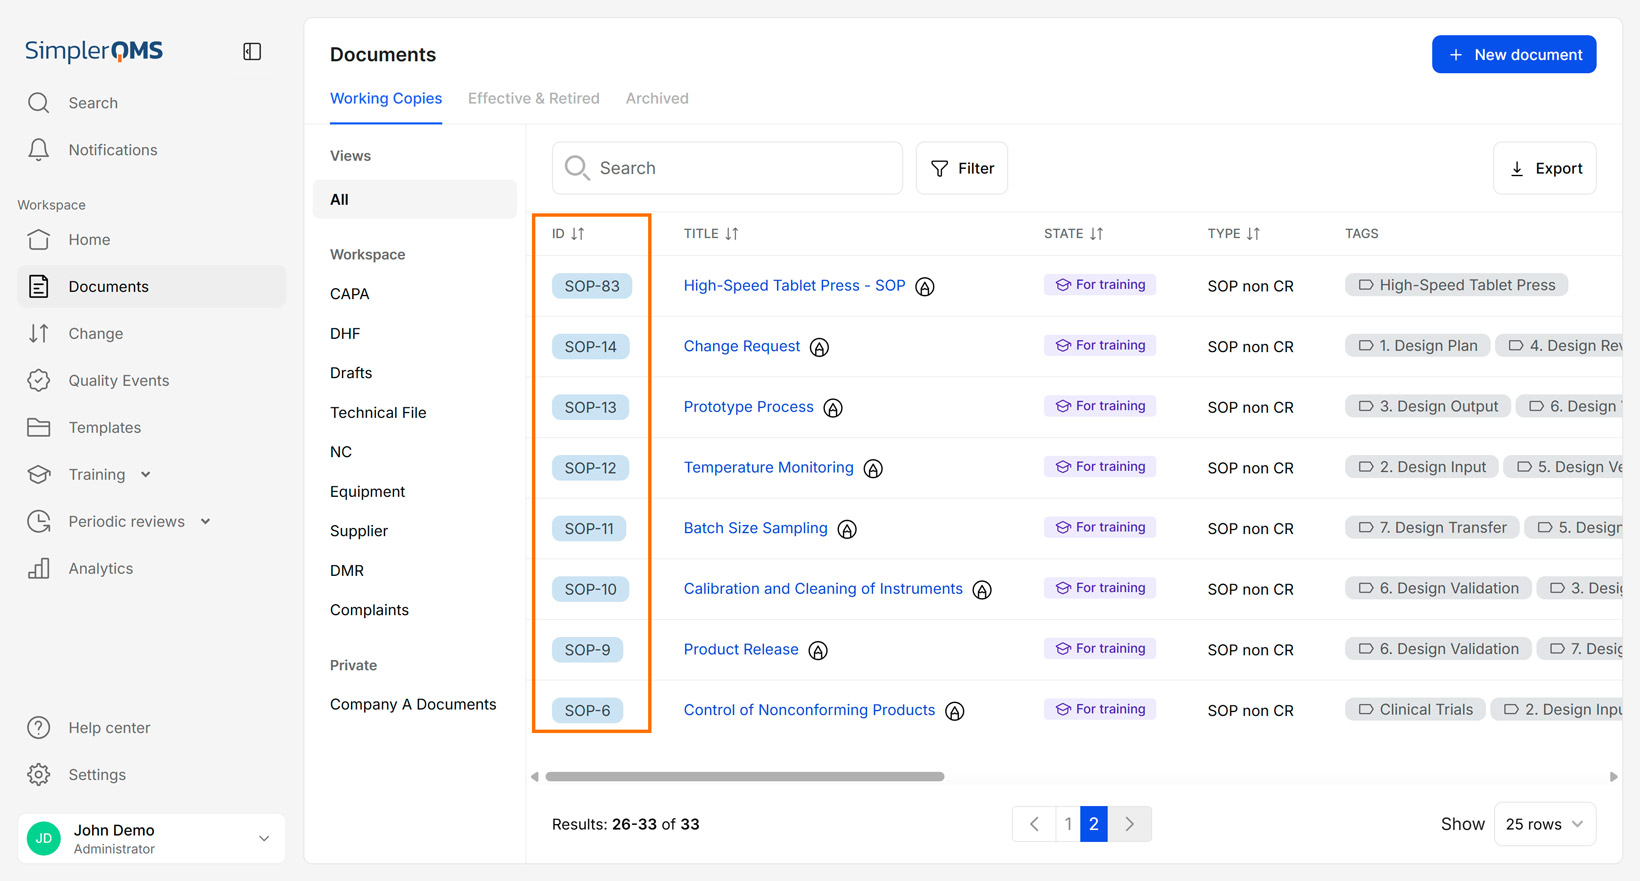Click the Templates folder icon
This screenshot has height=881, width=1640.
pyautogui.click(x=39, y=428)
